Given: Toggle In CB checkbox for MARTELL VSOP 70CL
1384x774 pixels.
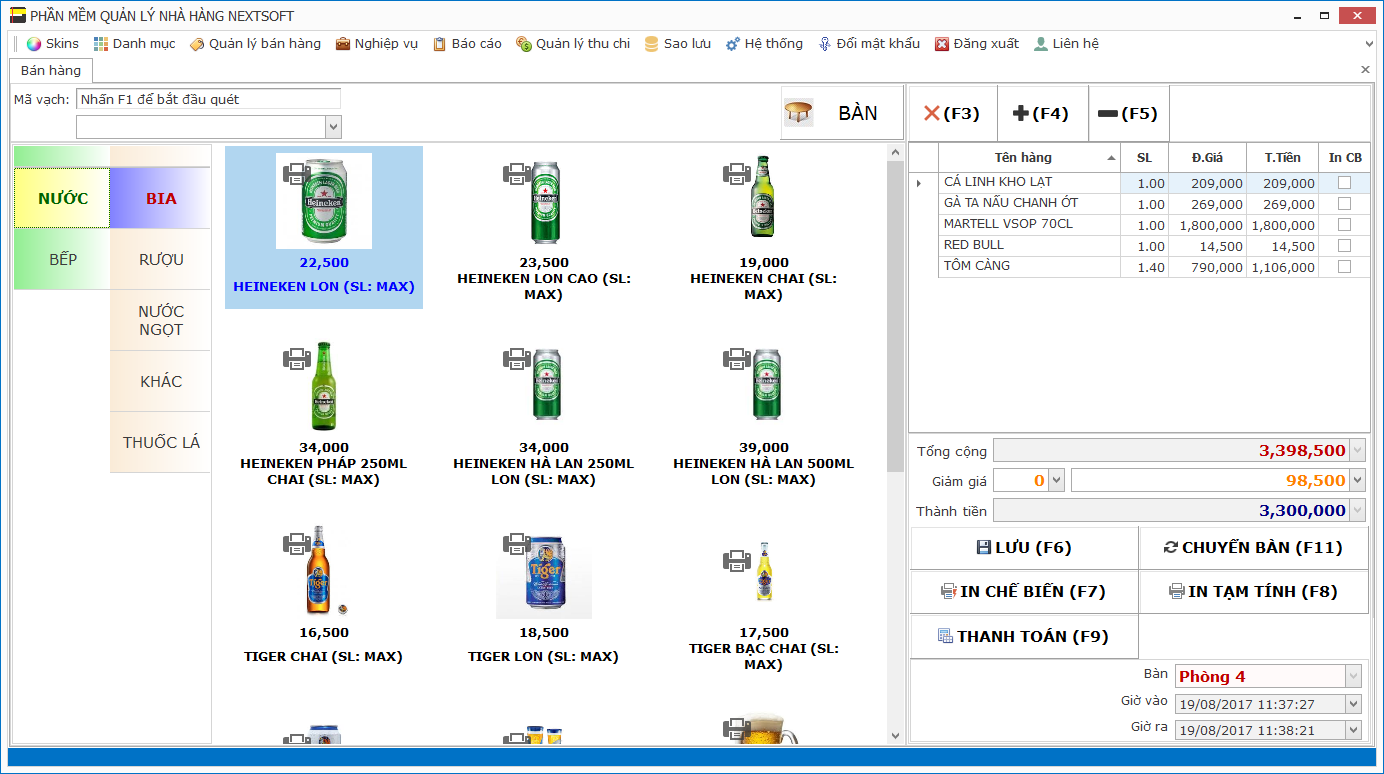Looking at the screenshot, I should tap(1344, 225).
